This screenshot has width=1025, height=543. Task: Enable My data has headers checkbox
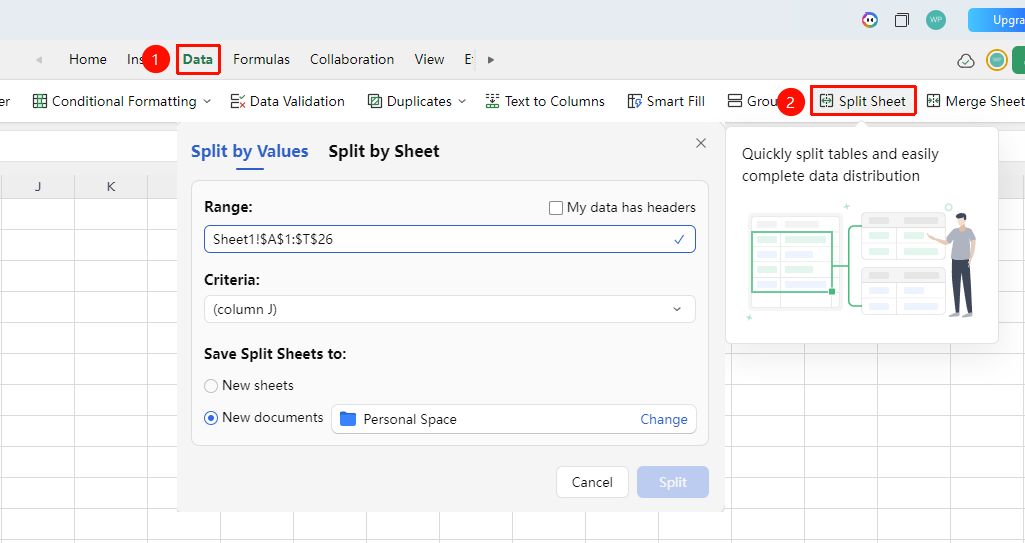pyautogui.click(x=556, y=208)
